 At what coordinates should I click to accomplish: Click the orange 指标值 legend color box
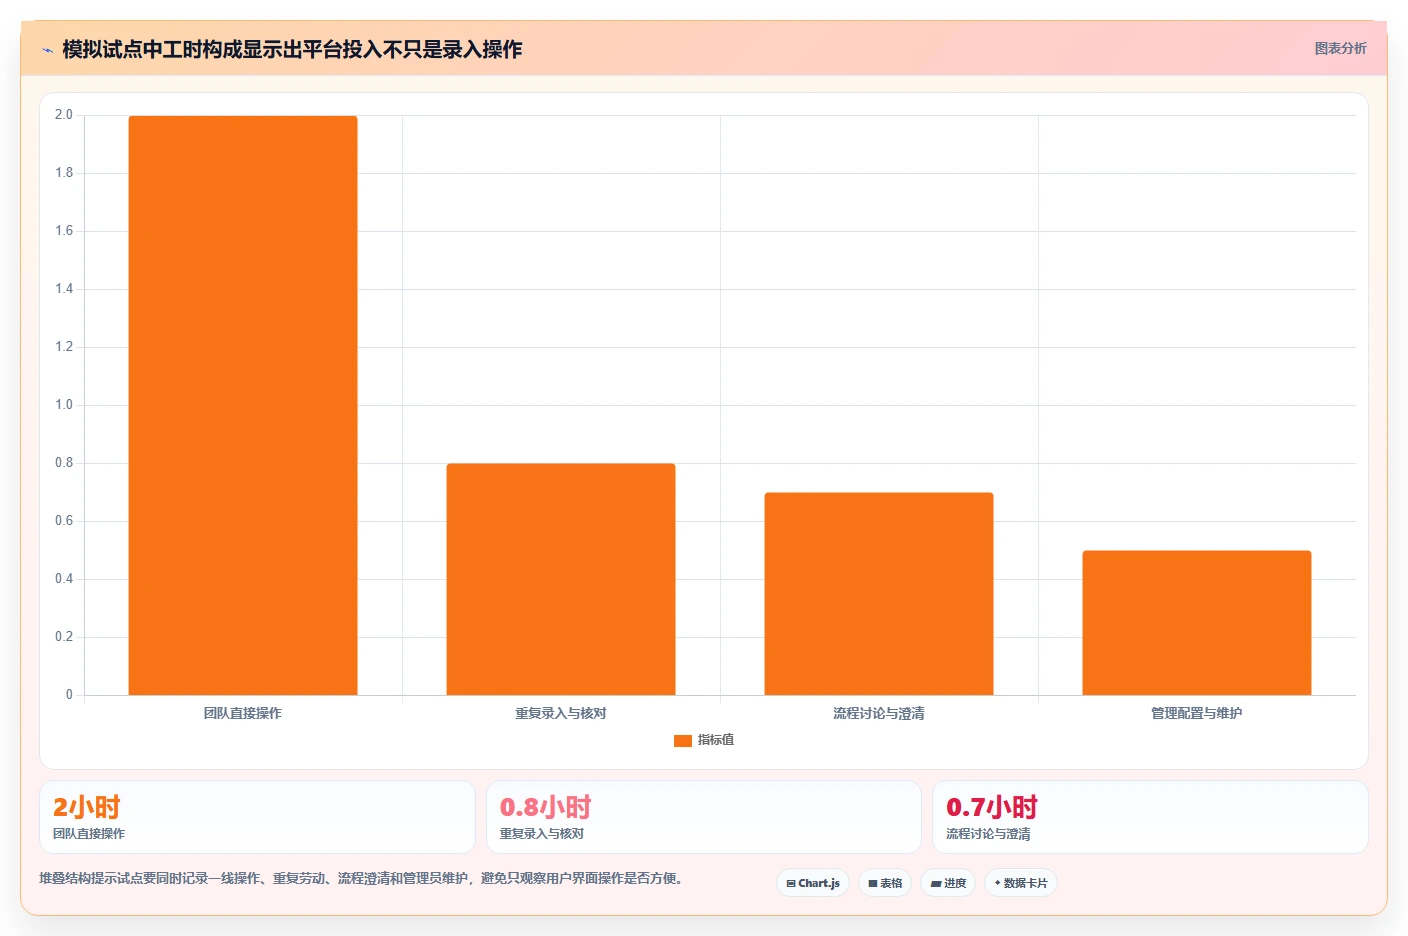point(683,741)
